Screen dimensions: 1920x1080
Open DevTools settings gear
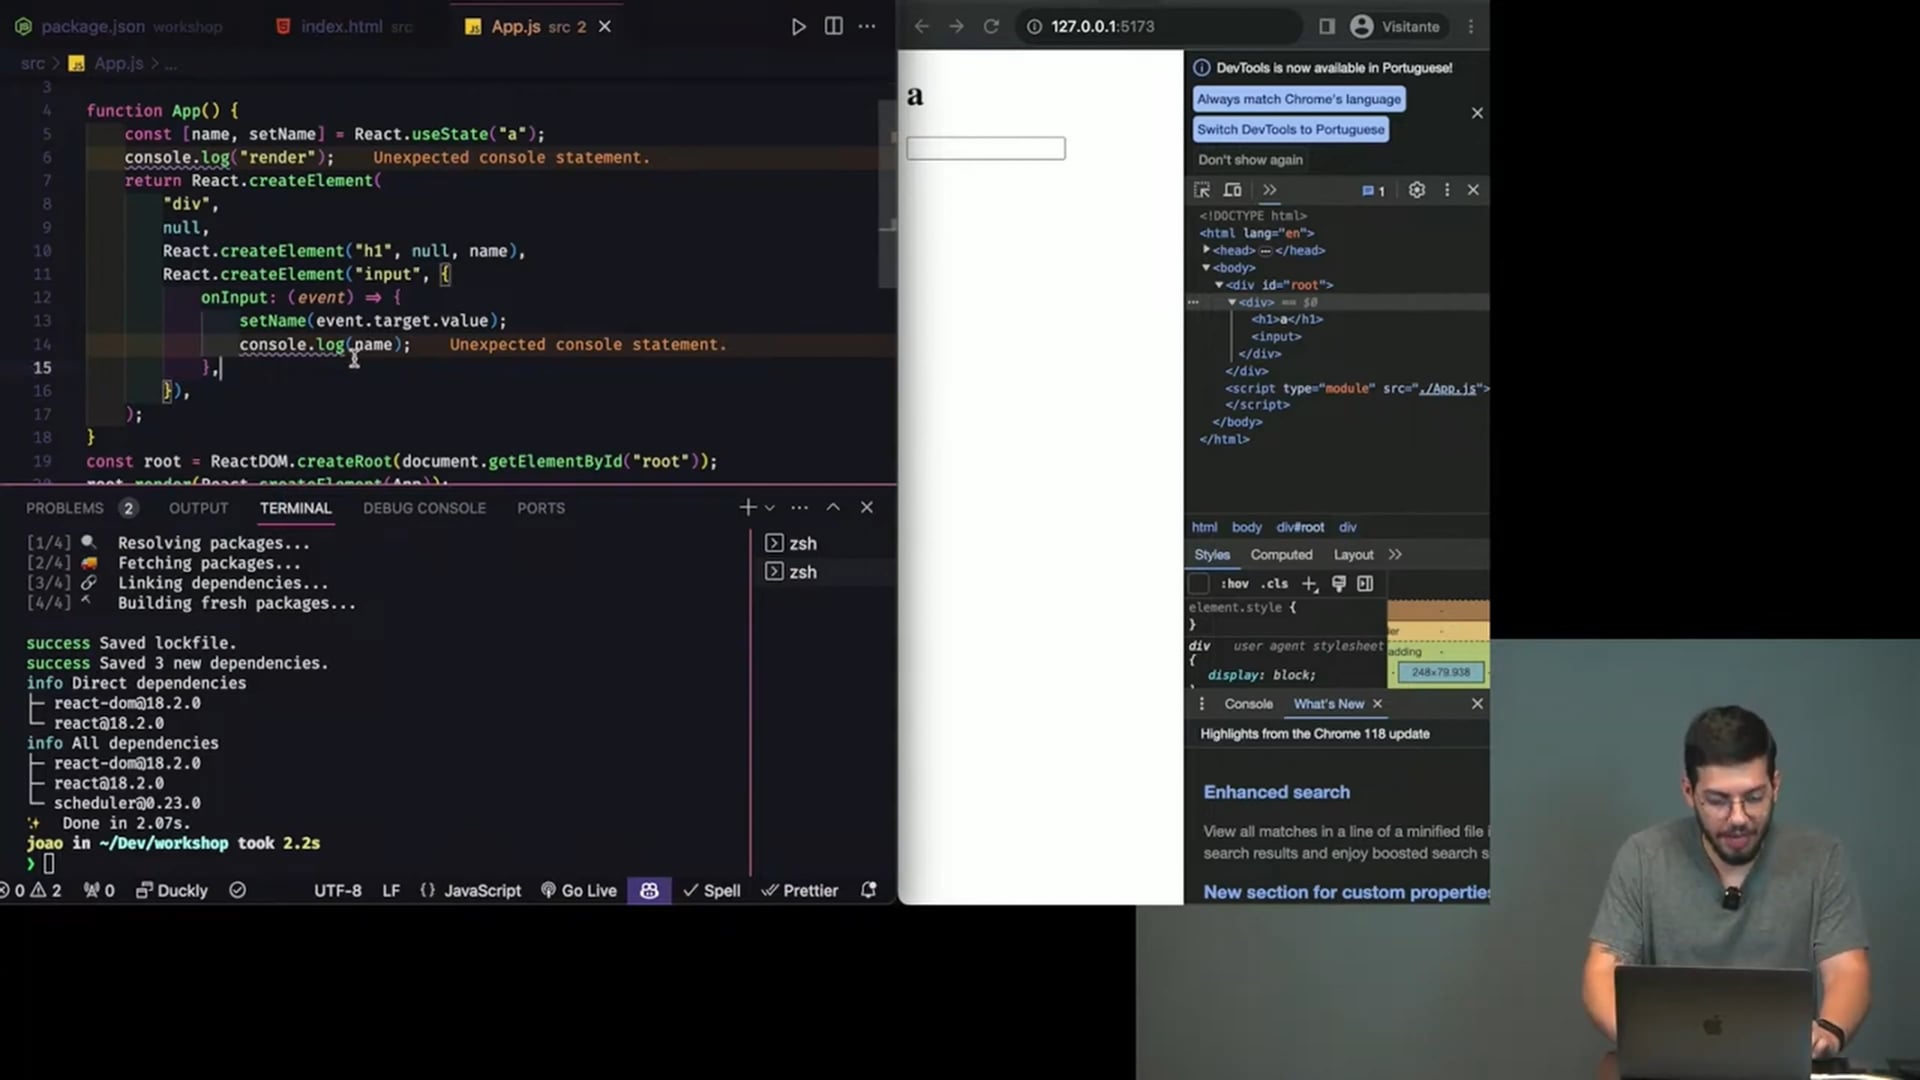click(1416, 190)
